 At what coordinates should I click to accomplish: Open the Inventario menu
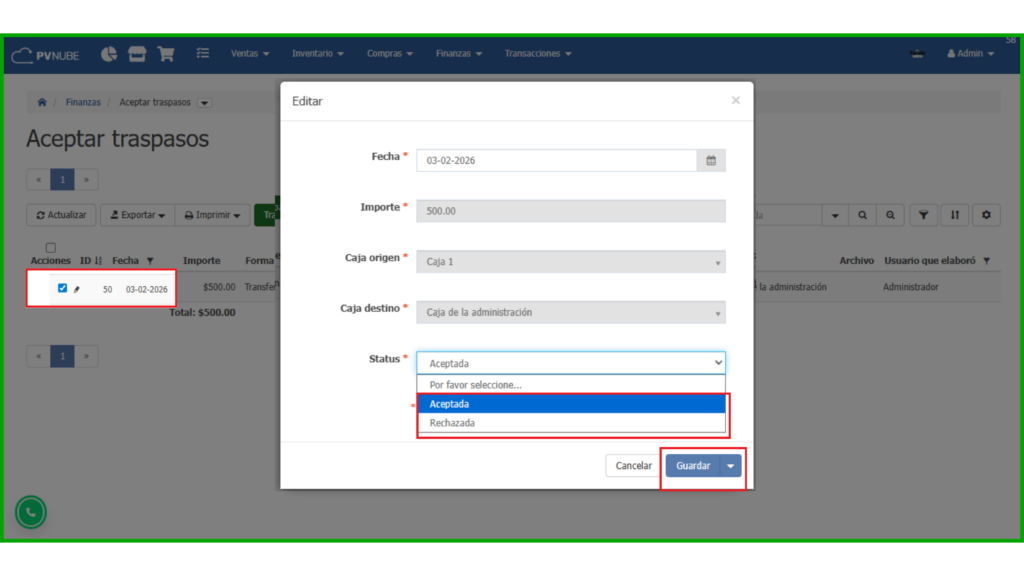[x=317, y=54]
